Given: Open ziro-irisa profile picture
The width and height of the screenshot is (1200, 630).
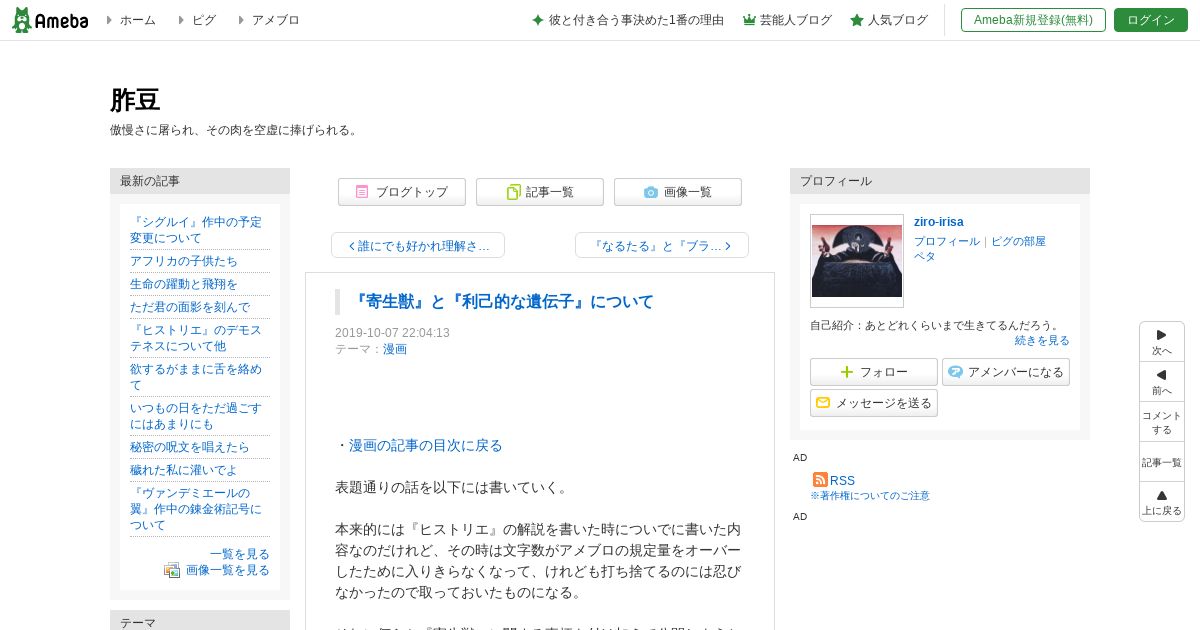Looking at the screenshot, I should 857,261.
